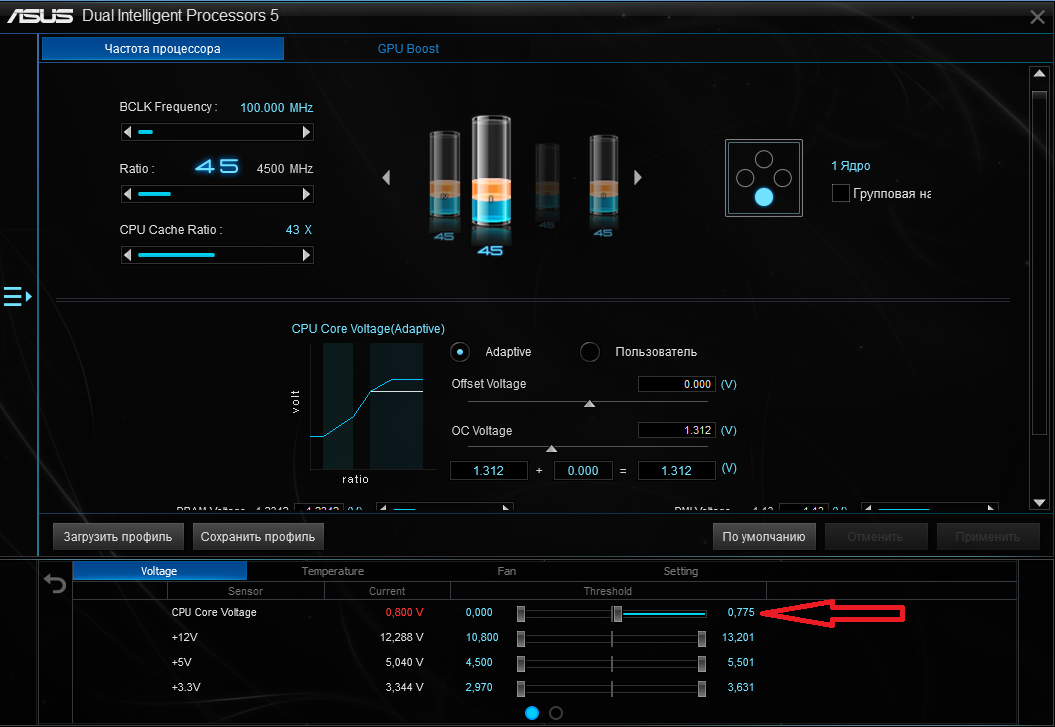Click CPU Core Voltage upper threshold handle
This screenshot has width=1055, height=727.
tap(617, 613)
